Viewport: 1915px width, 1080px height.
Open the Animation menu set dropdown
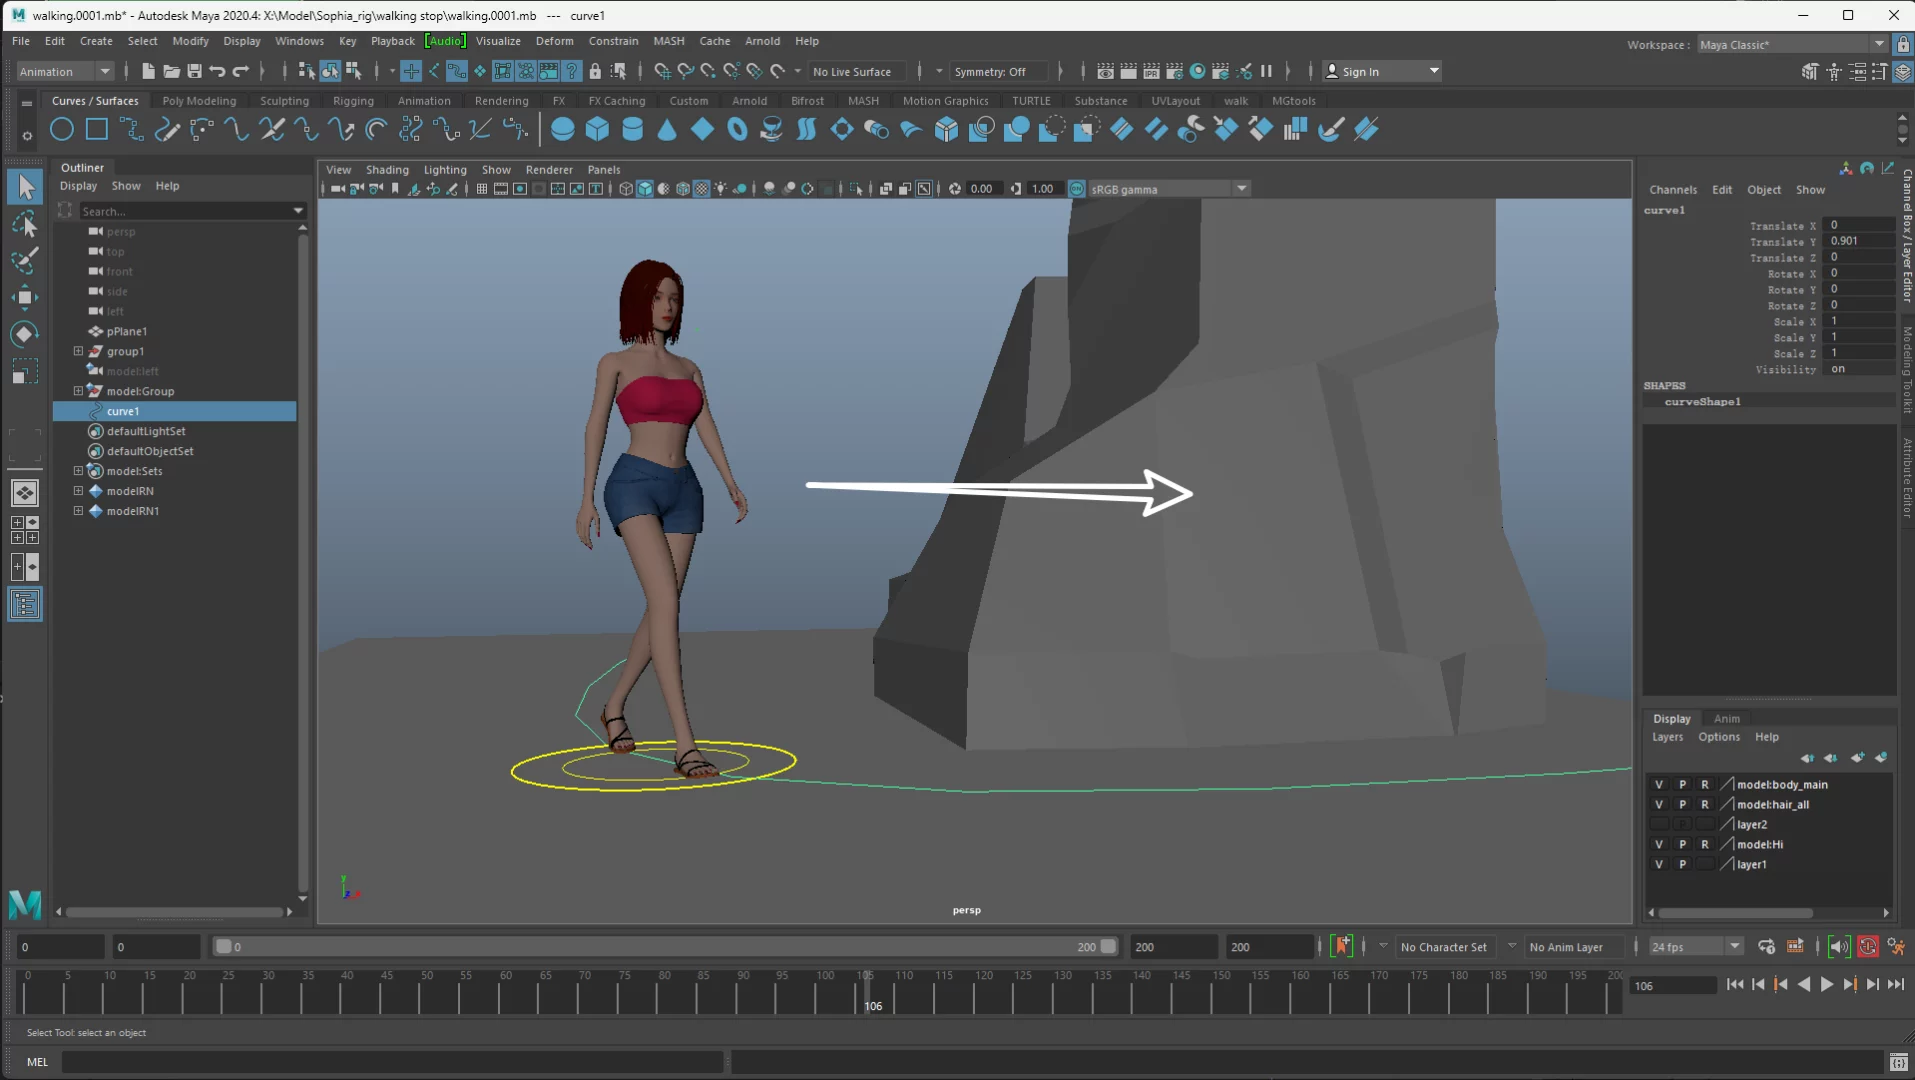point(65,71)
